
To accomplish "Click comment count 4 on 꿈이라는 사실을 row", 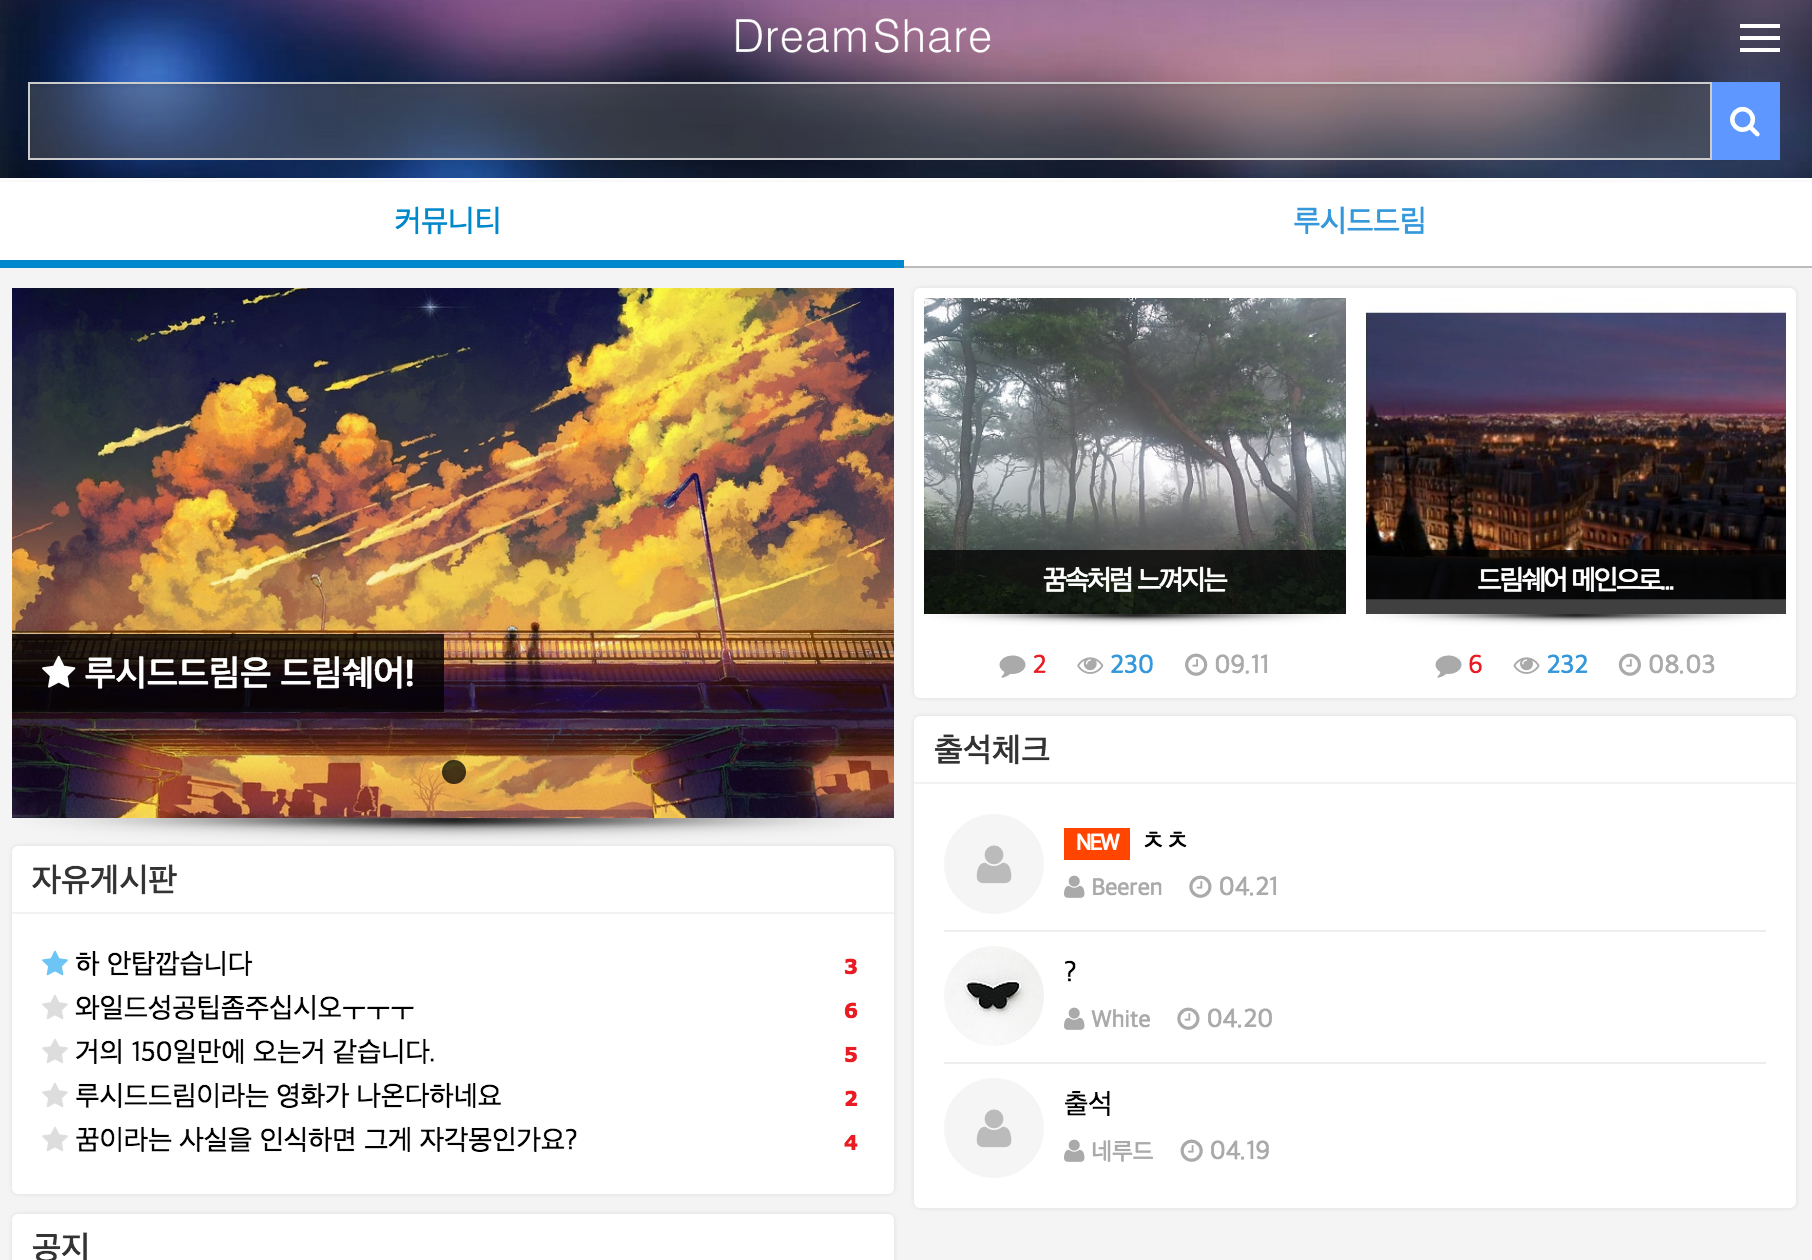I will pyautogui.click(x=851, y=1142).
